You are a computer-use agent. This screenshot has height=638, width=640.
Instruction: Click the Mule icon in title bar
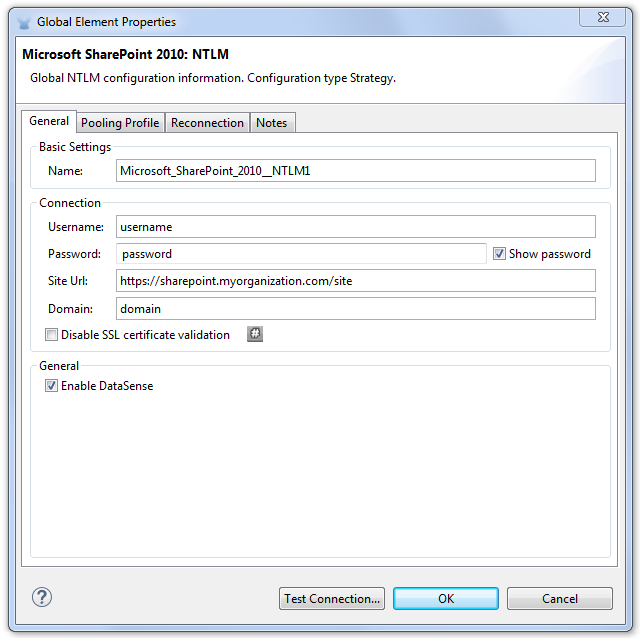[x=24, y=22]
